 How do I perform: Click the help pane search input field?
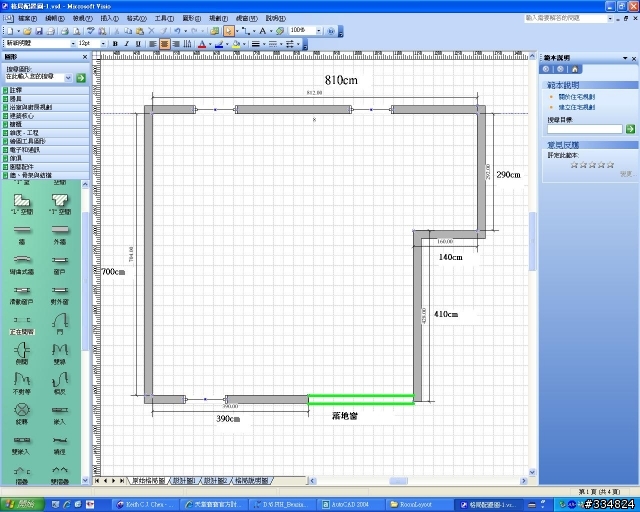point(584,129)
